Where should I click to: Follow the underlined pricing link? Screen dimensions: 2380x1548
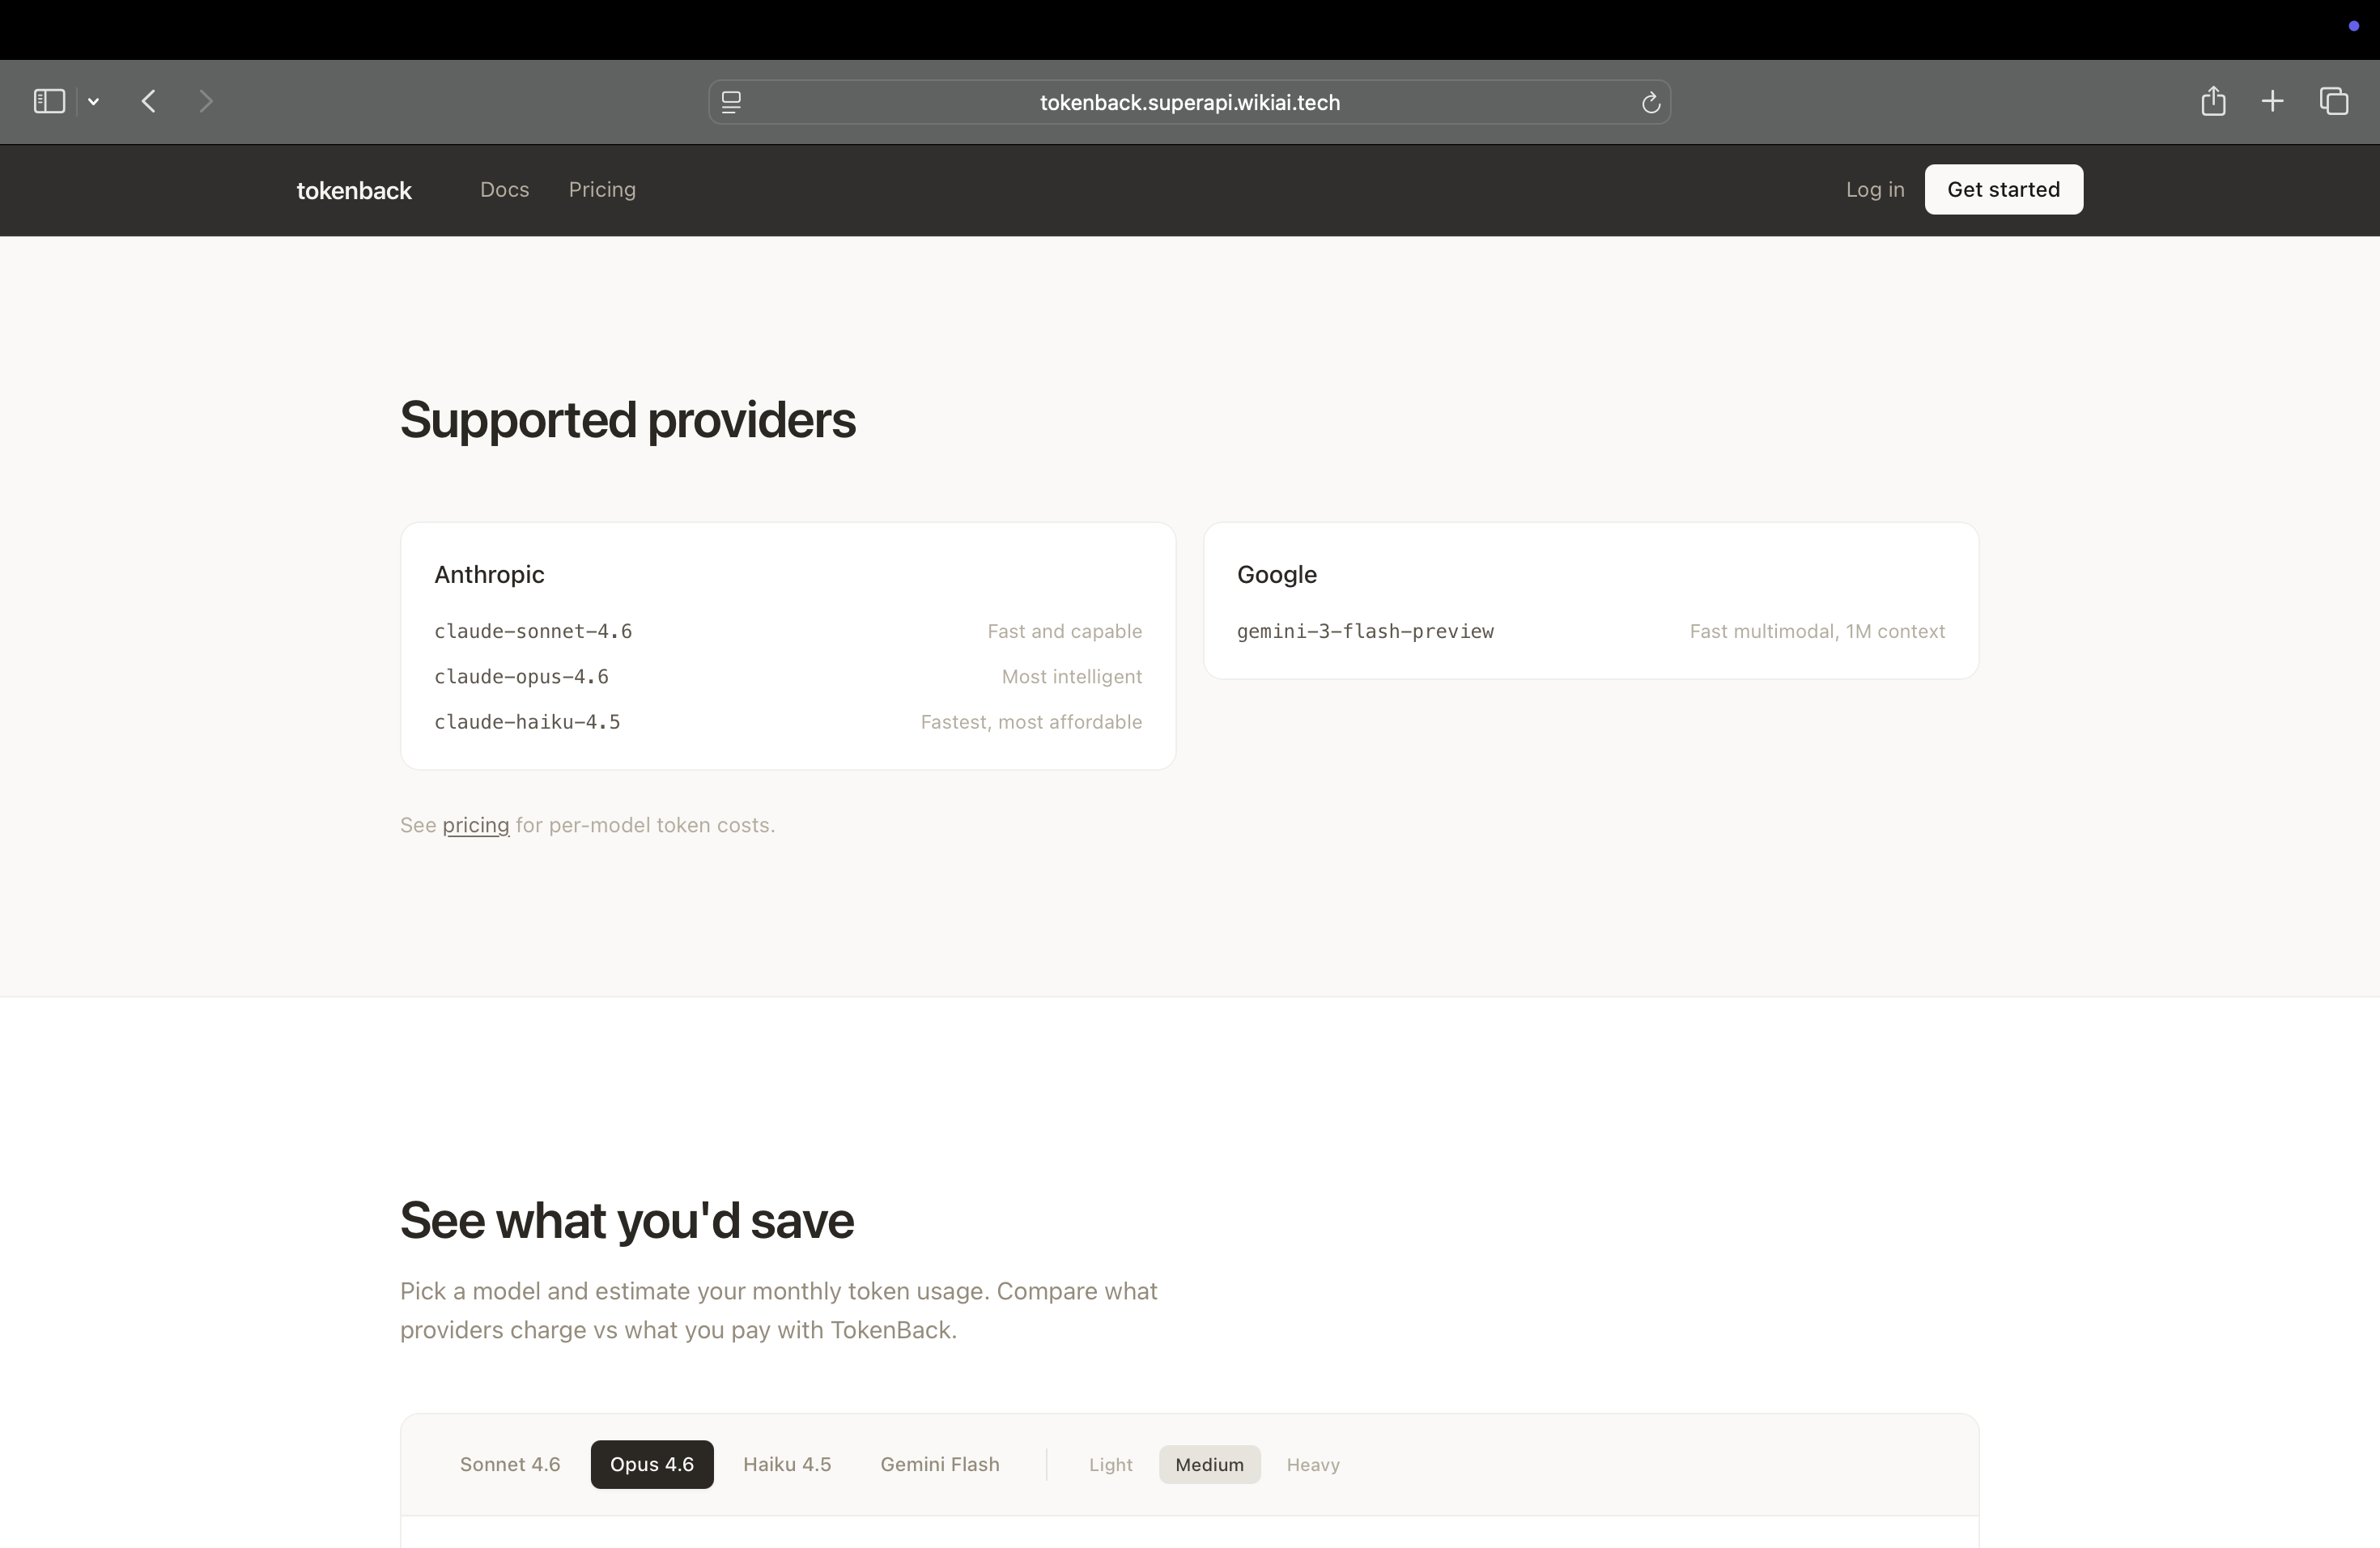(475, 825)
